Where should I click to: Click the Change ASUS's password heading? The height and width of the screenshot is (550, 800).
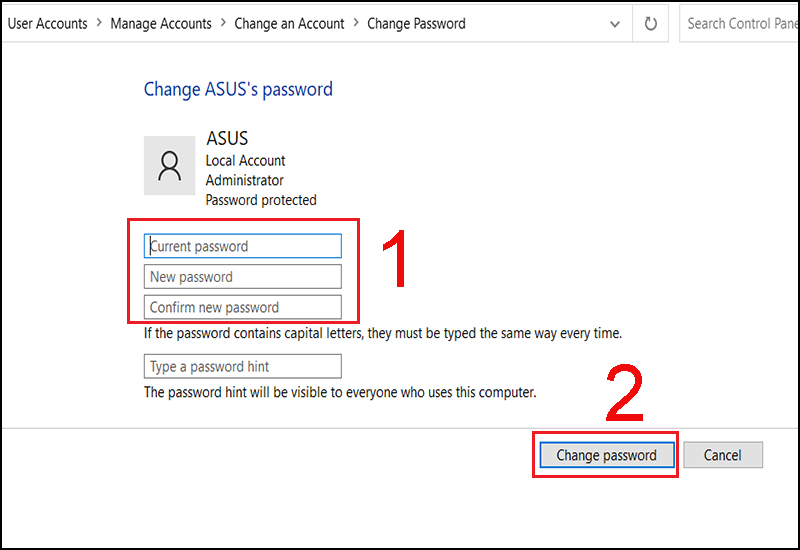238,89
